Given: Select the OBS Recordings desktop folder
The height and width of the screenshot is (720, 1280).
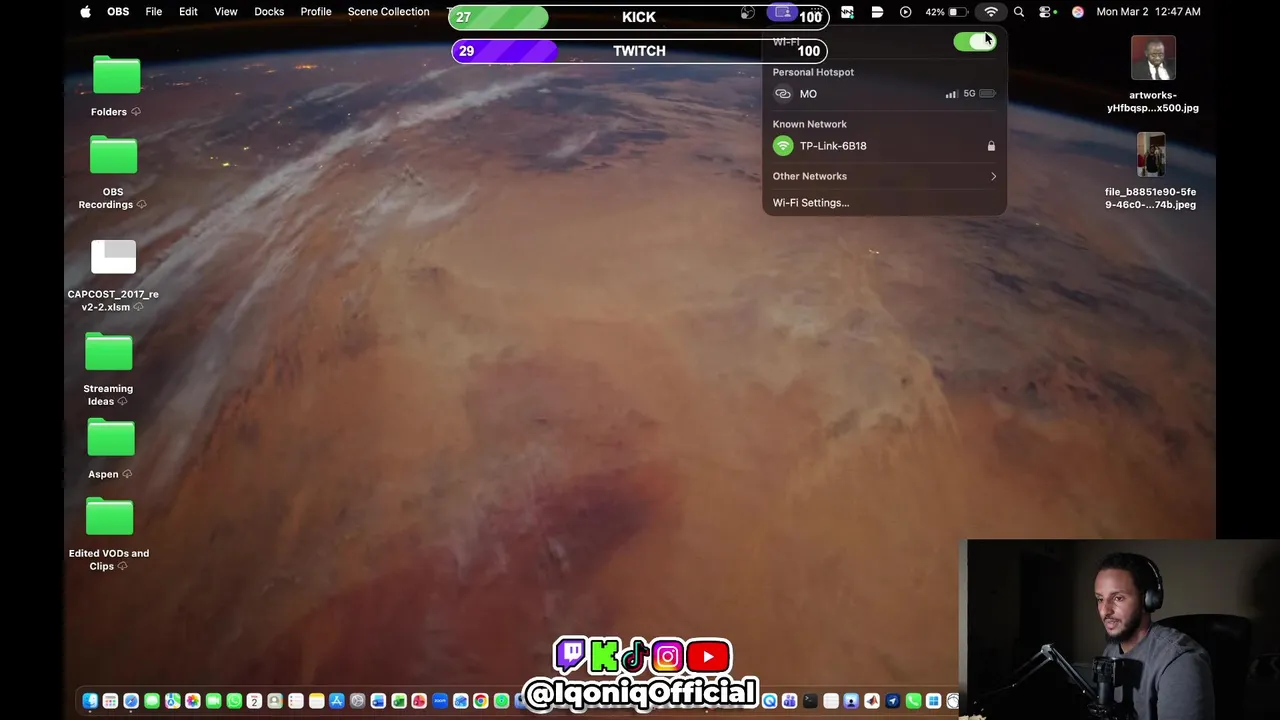Looking at the screenshot, I should click(113, 155).
